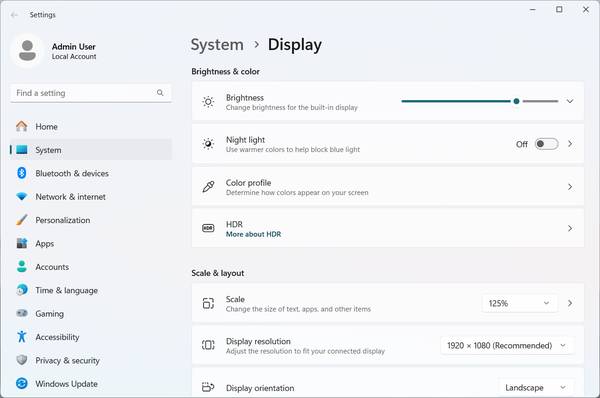Open Admin User Local Account profile
600x398 pixels.
point(55,51)
